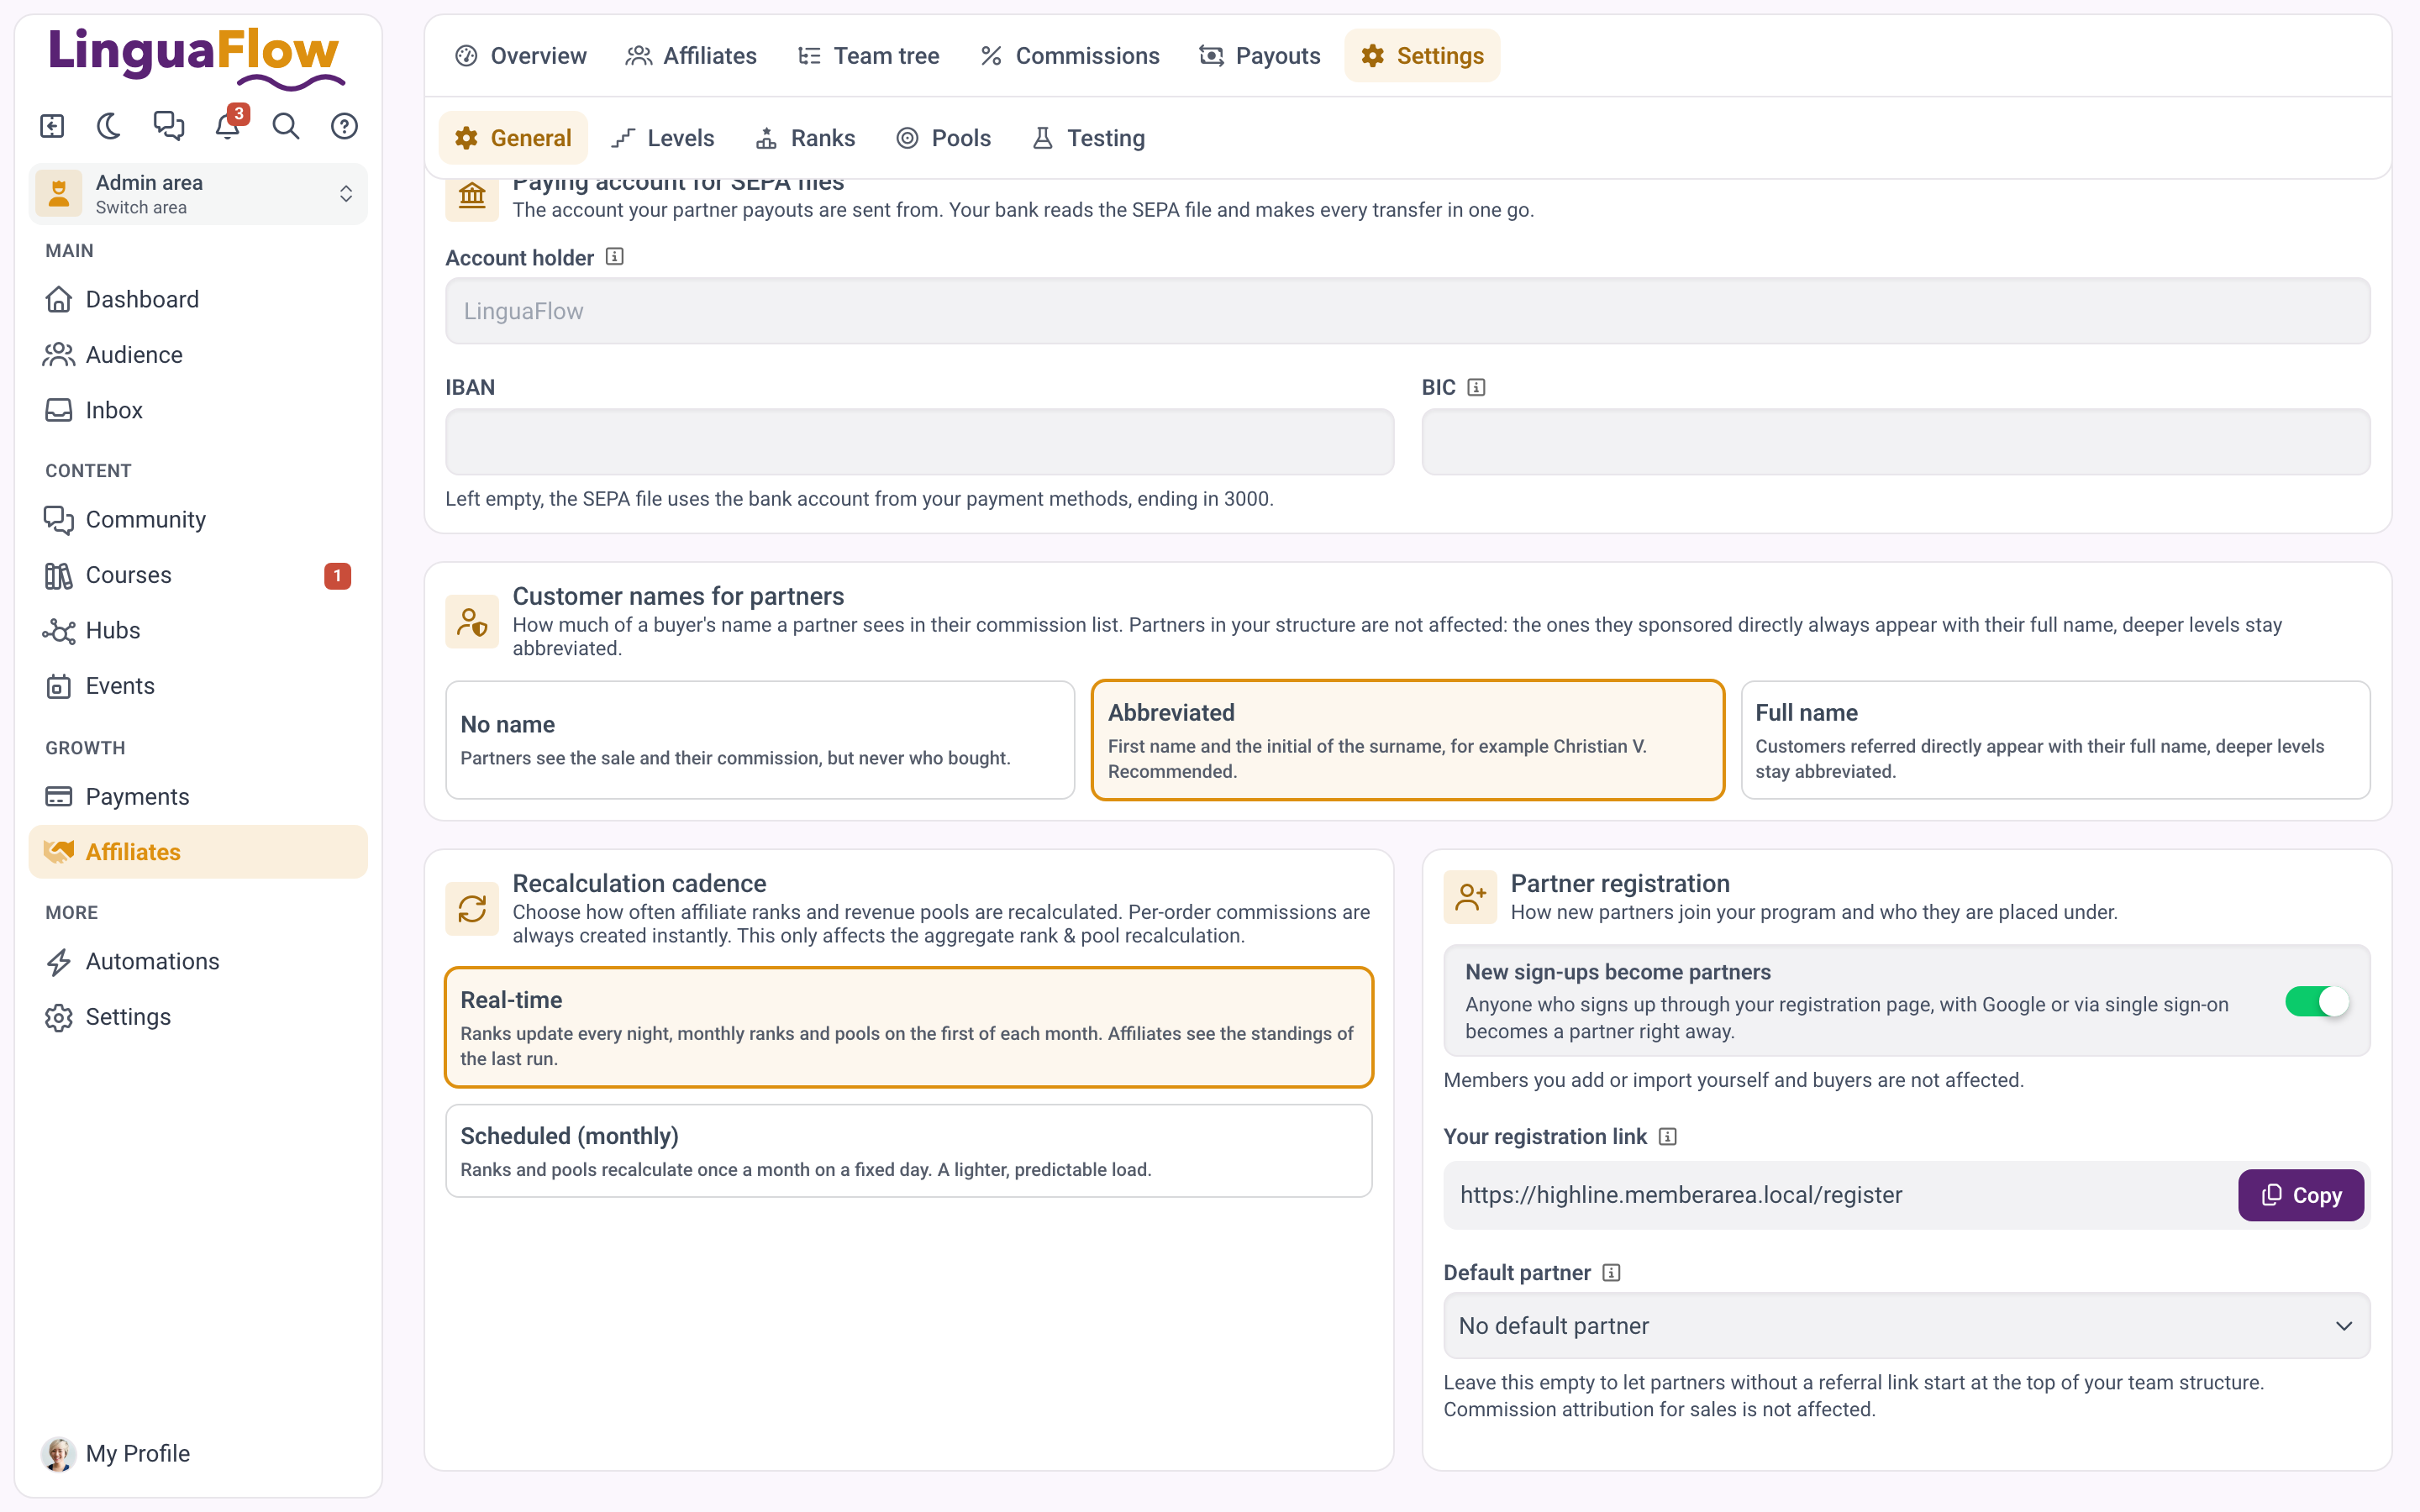Toggle New sign-ups become partners switch

(x=2317, y=1001)
